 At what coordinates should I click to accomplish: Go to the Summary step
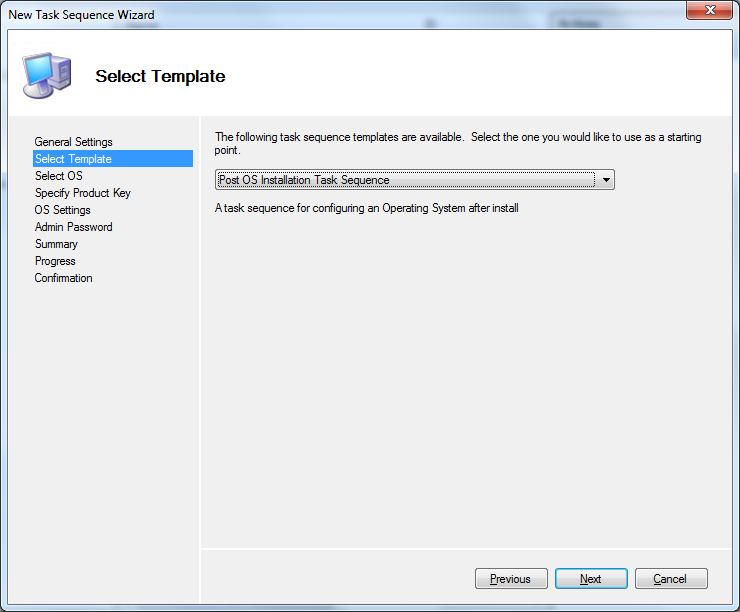pyautogui.click(x=56, y=244)
